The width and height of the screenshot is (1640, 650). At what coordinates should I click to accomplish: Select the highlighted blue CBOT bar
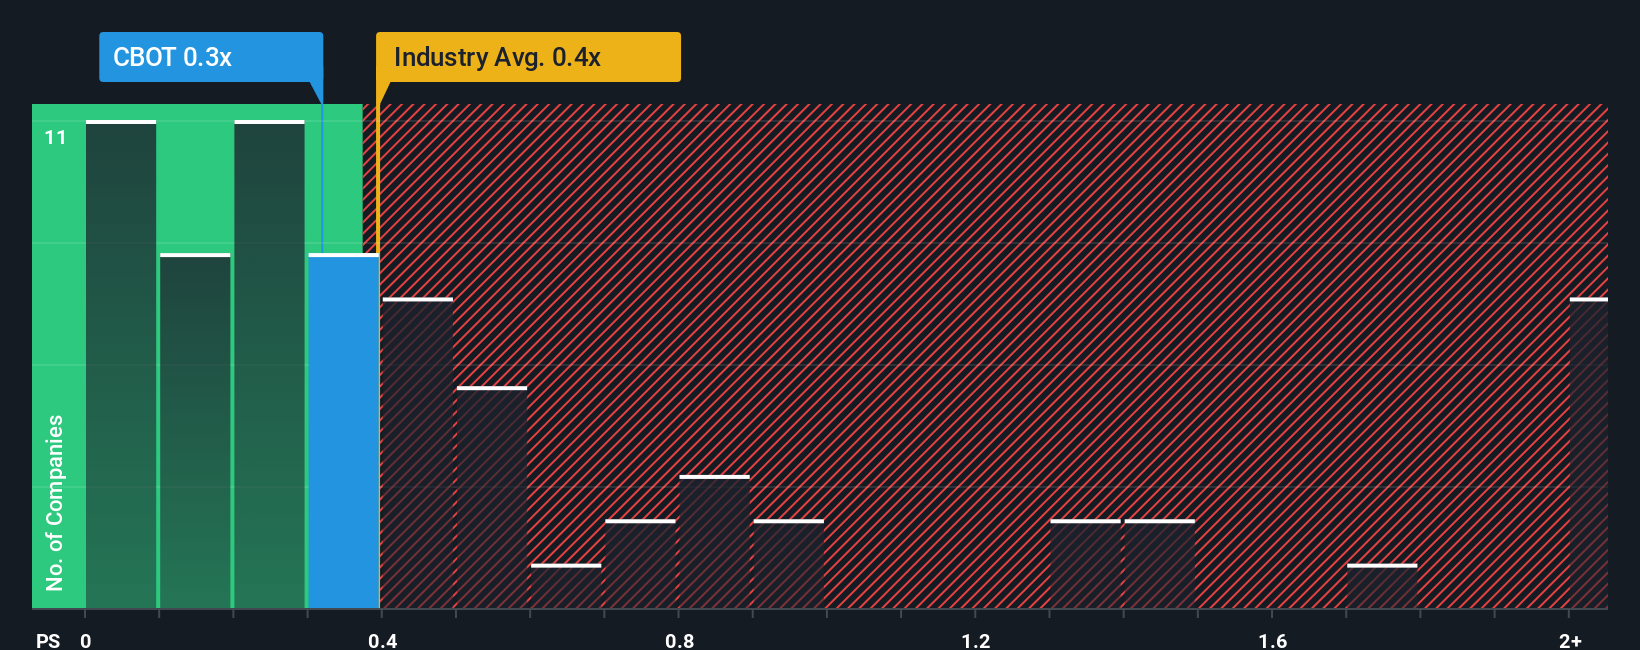[344, 431]
